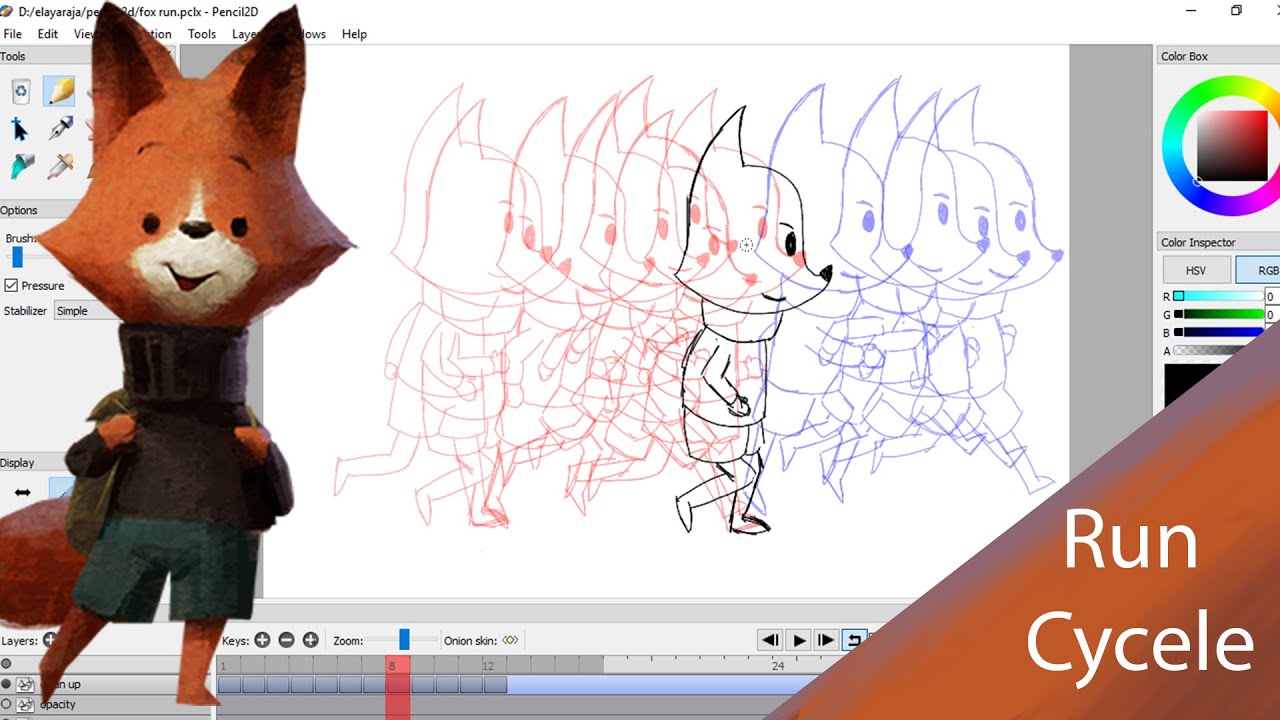Toggle visibility of all layers dot
The image size is (1280, 720).
6,663
